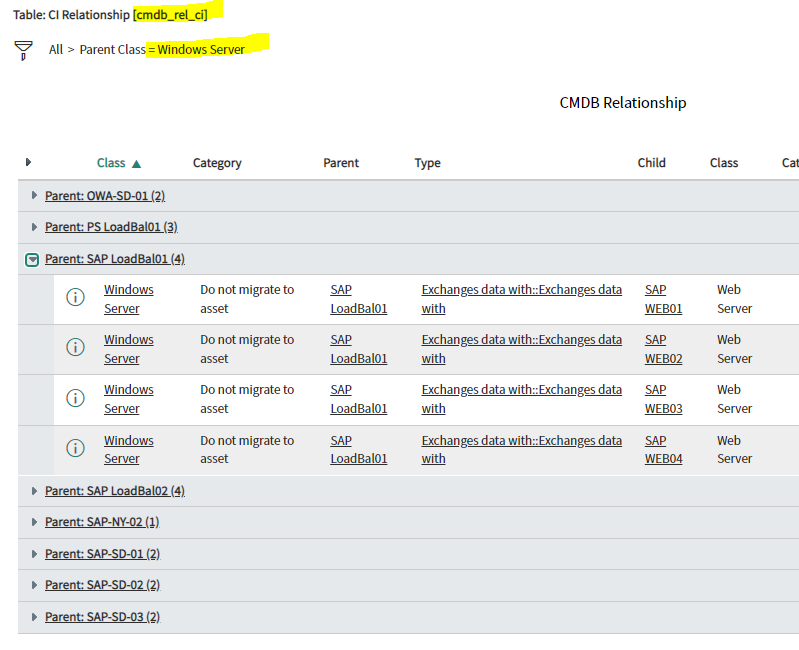Screen dimensions: 799x650
Task: Select 'Do not migrate to asset' in WEB01 row
Action: pyautogui.click(x=247, y=299)
